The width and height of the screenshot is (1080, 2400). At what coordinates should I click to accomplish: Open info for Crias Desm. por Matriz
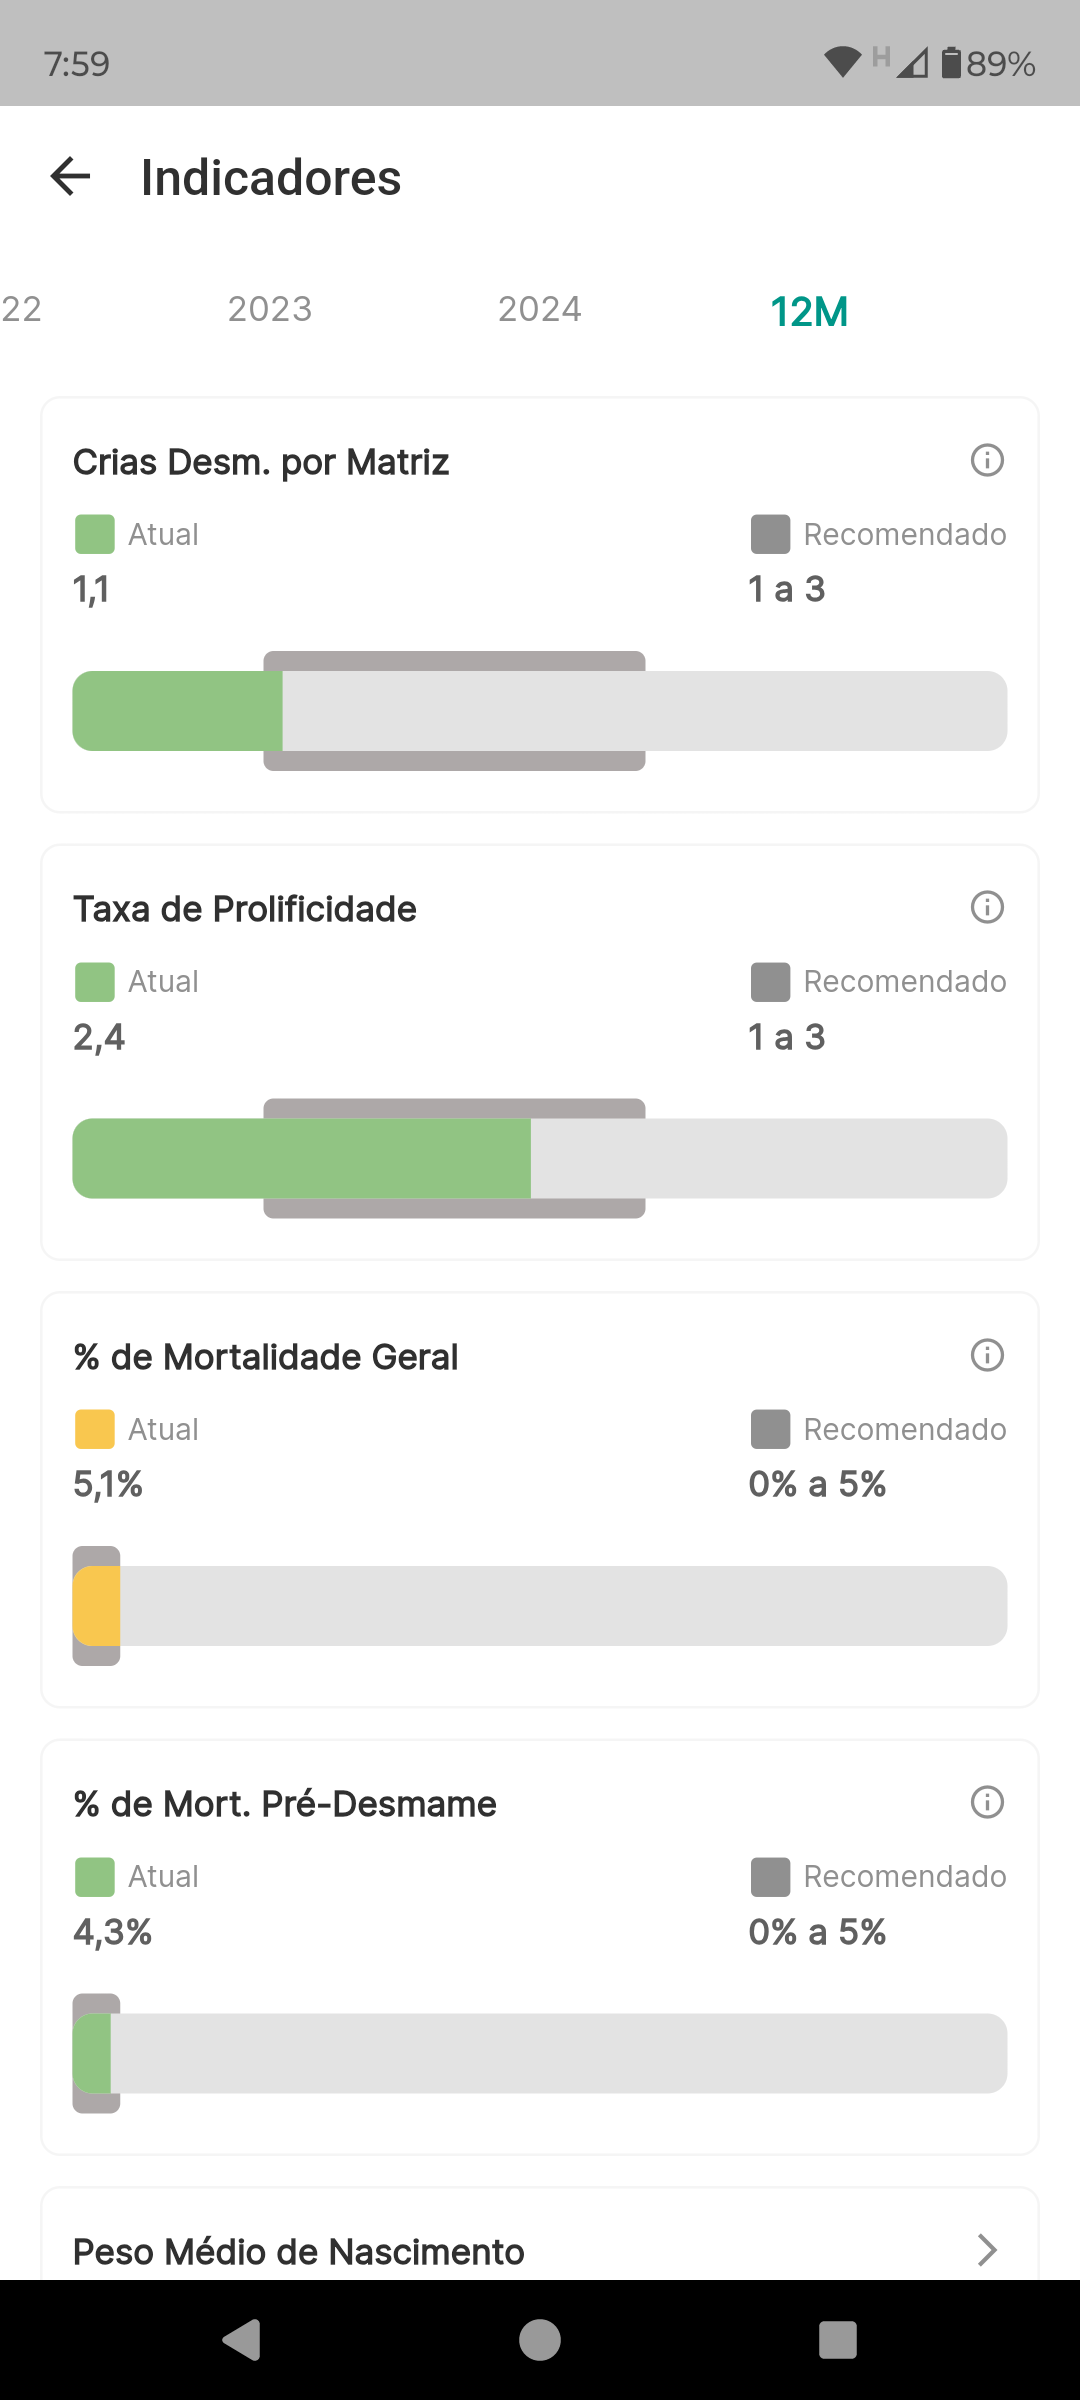(x=987, y=461)
